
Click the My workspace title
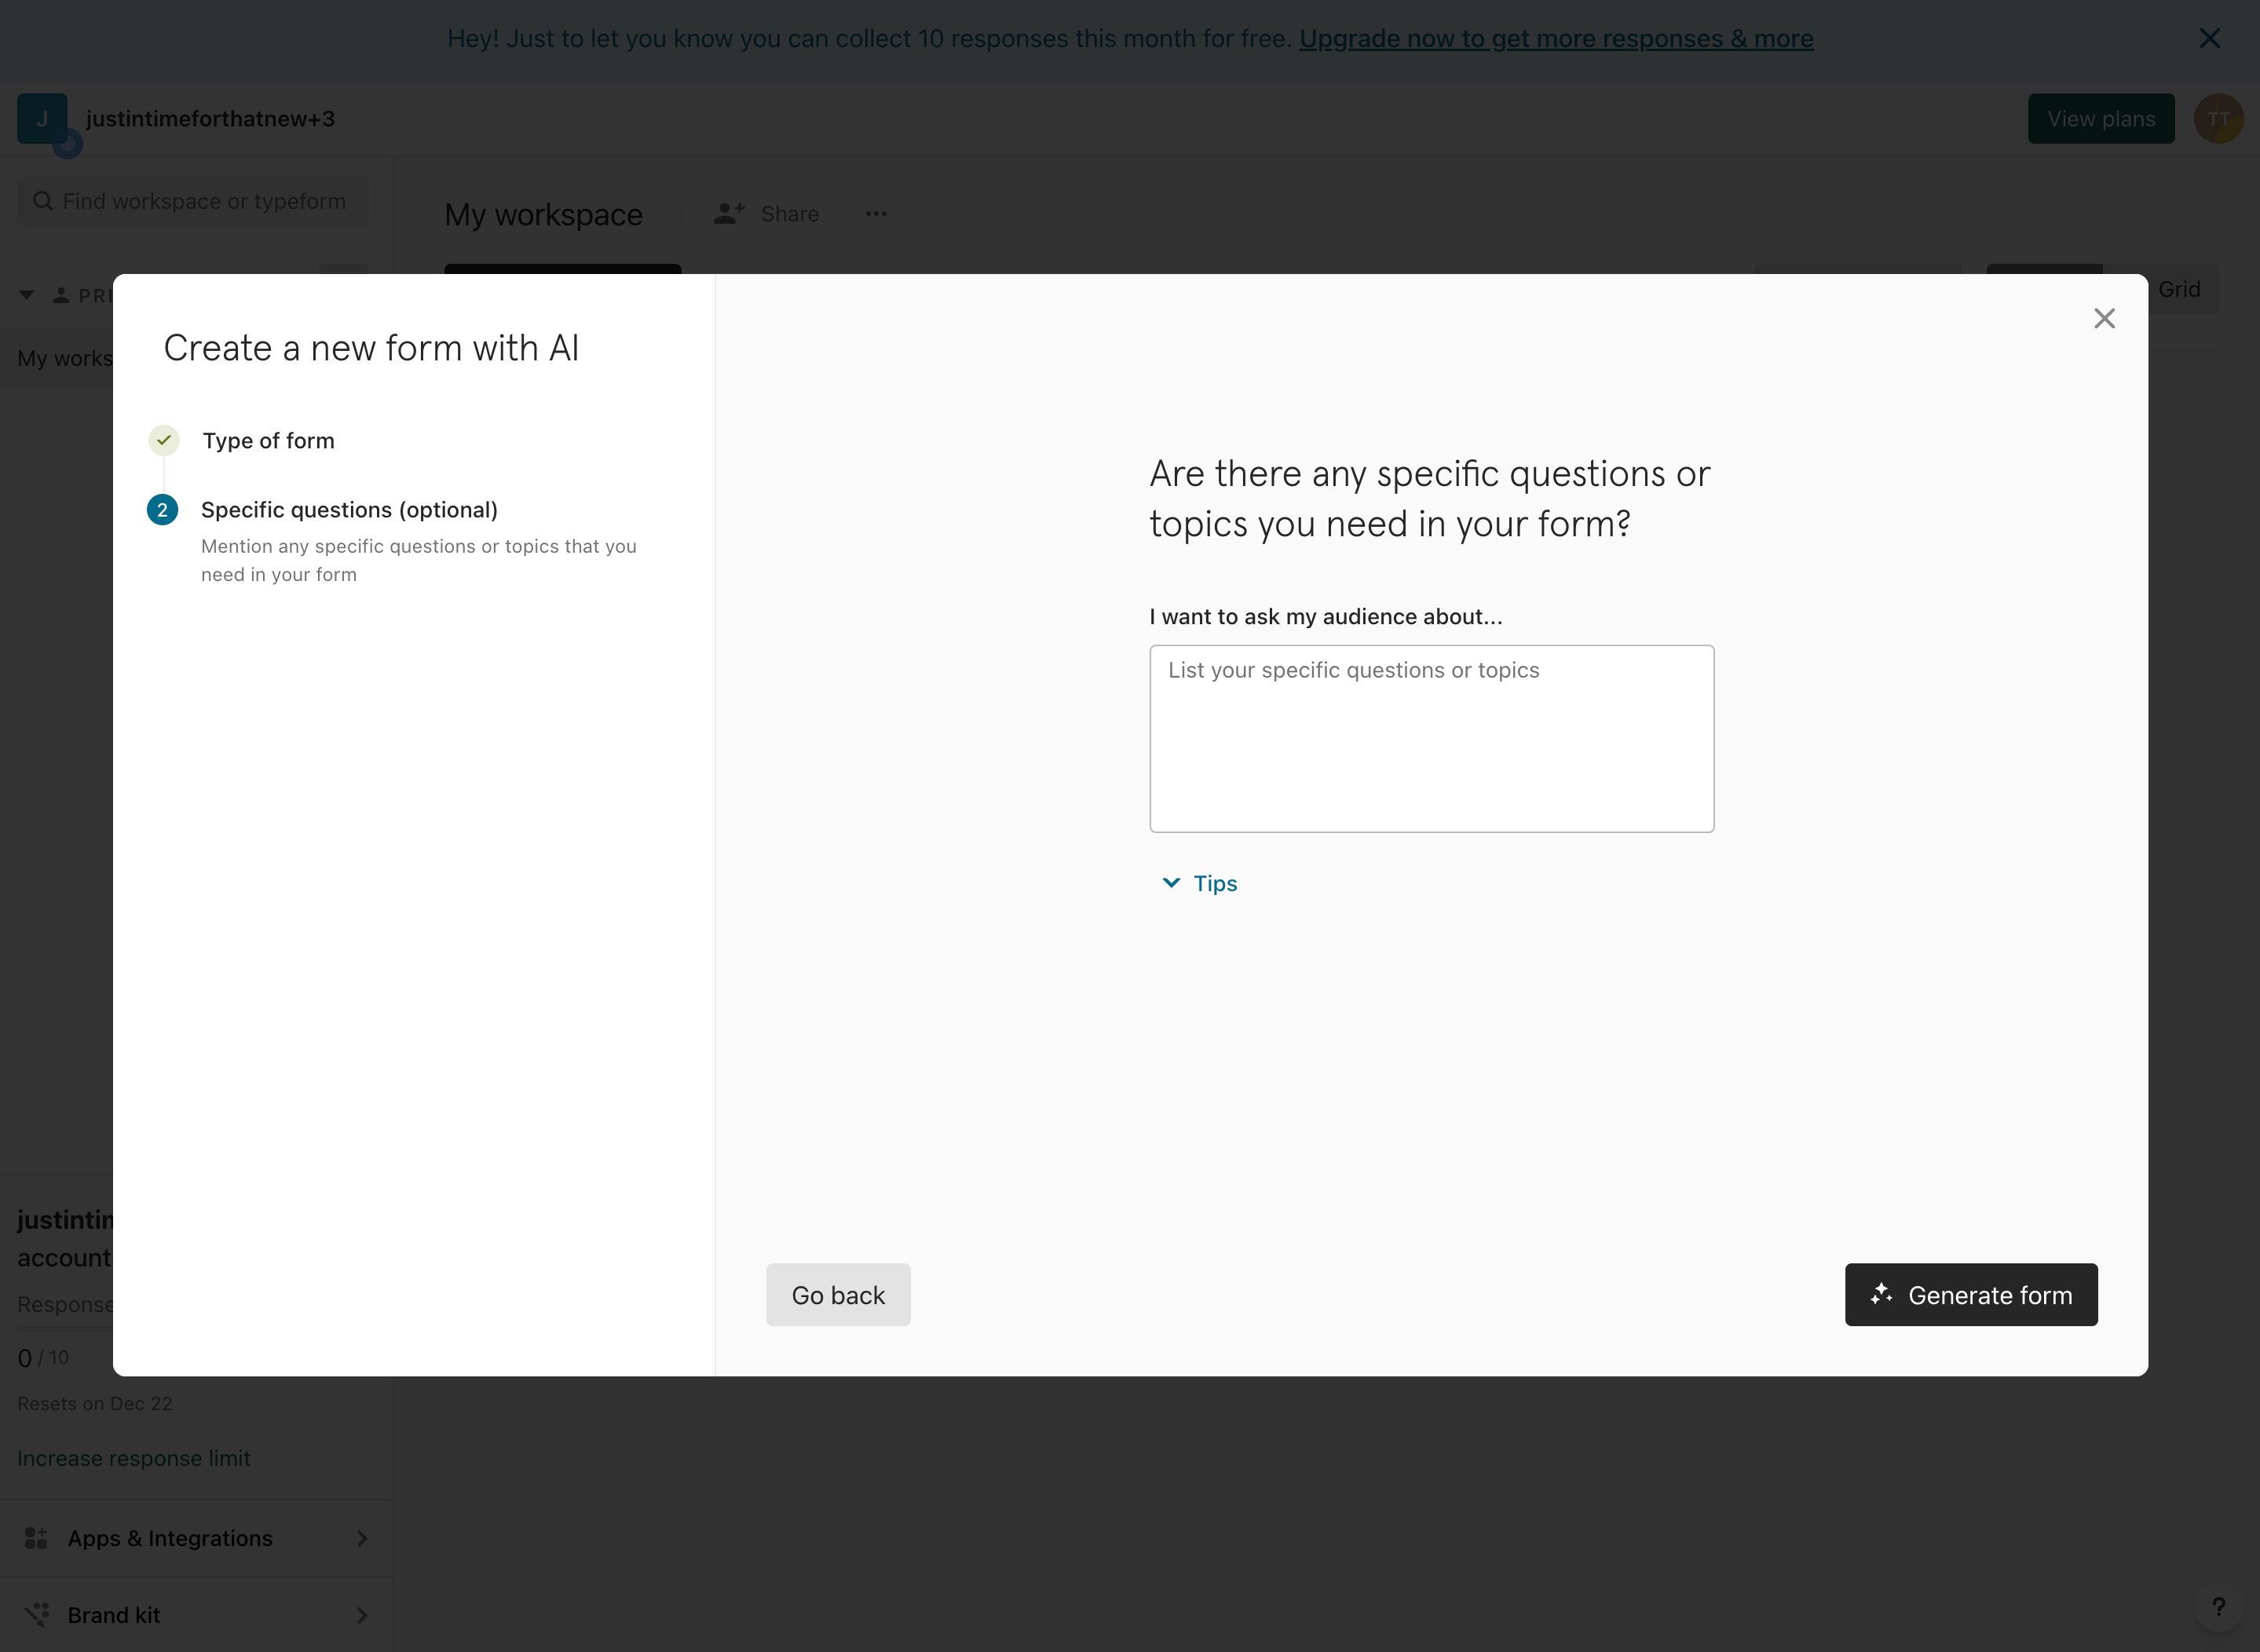tap(543, 214)
